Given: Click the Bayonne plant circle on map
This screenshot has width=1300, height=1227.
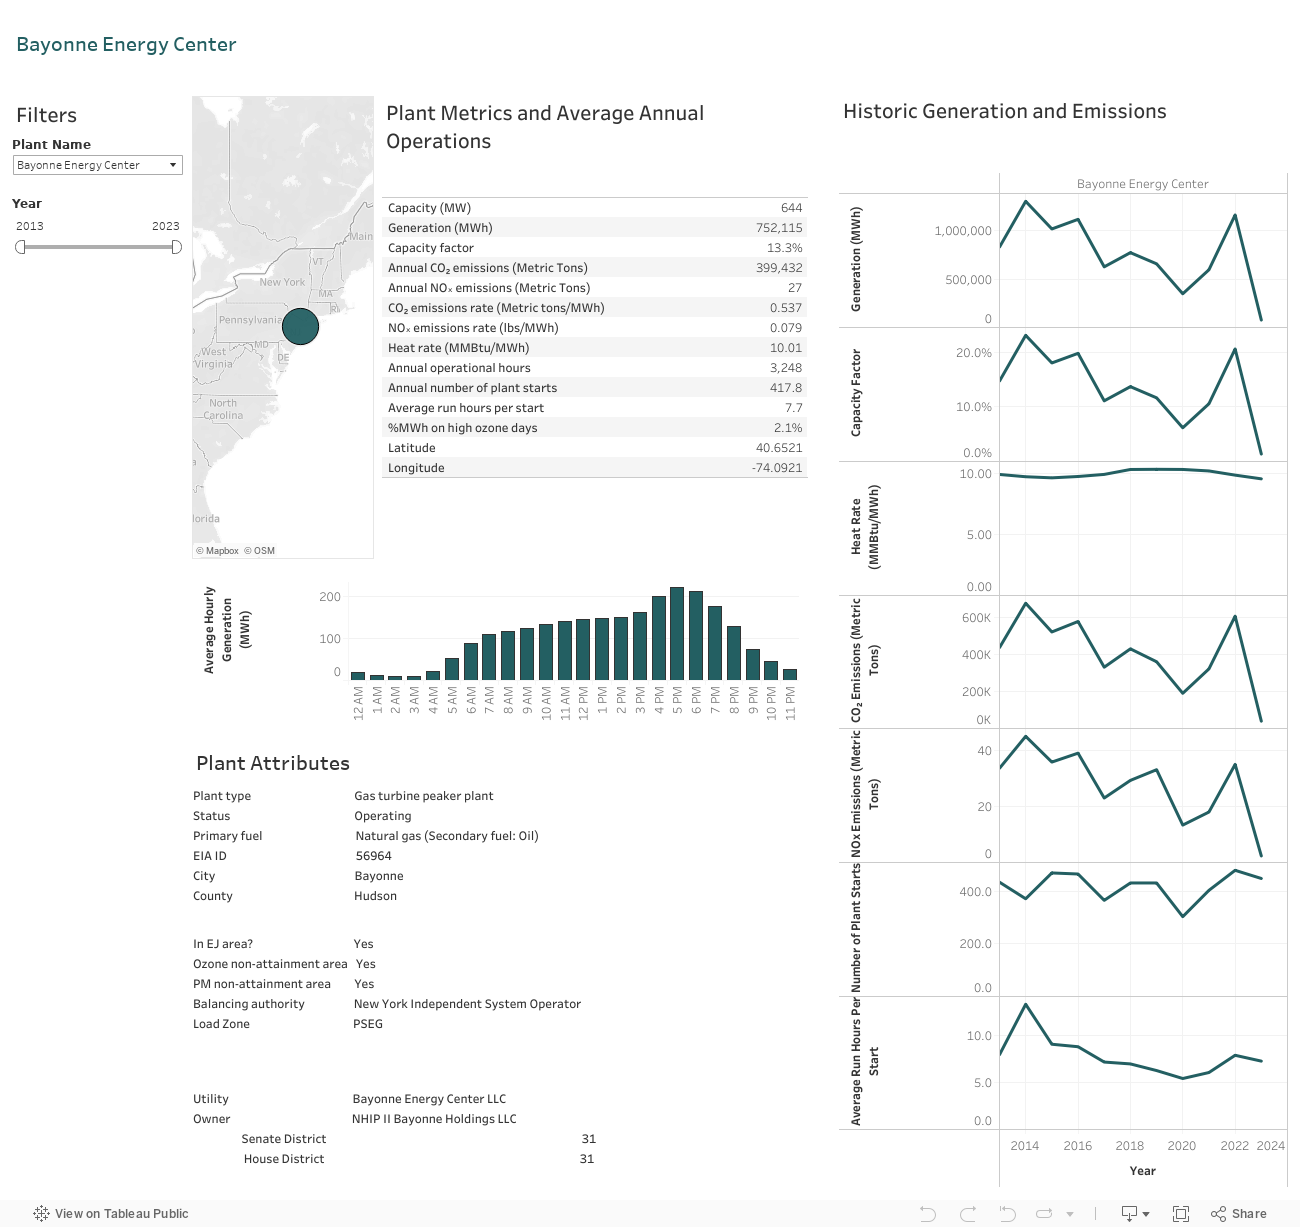Looking at the screenshot, I should click(300, 326).
